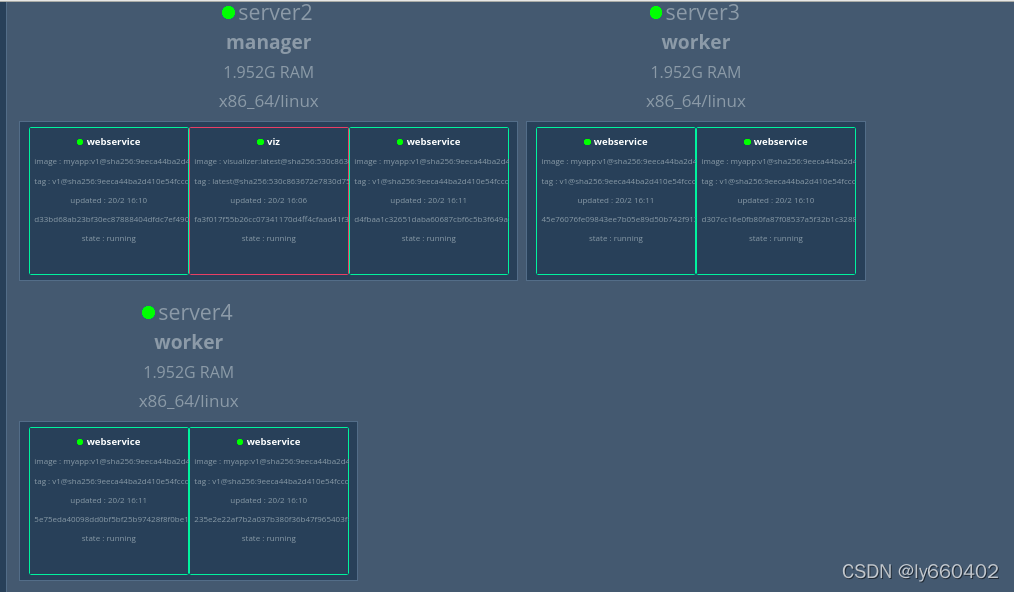Viewport: 1014px width, 592px height.
Task: Click the container ID 5e75eda40098dd0bf
Action: [111, 520]
